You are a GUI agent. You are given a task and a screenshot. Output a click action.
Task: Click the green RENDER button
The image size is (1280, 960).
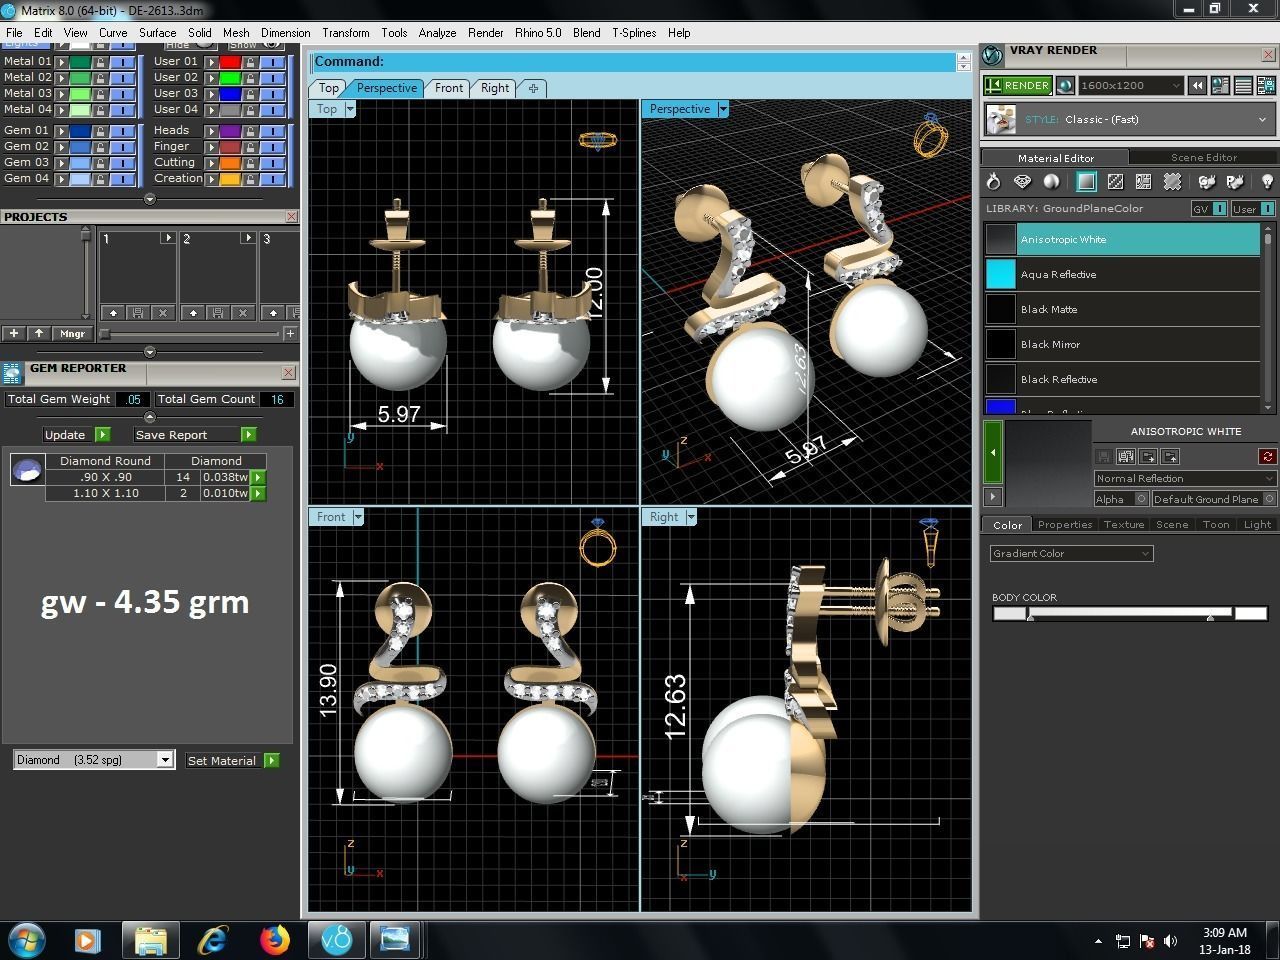click(1017, 86)
